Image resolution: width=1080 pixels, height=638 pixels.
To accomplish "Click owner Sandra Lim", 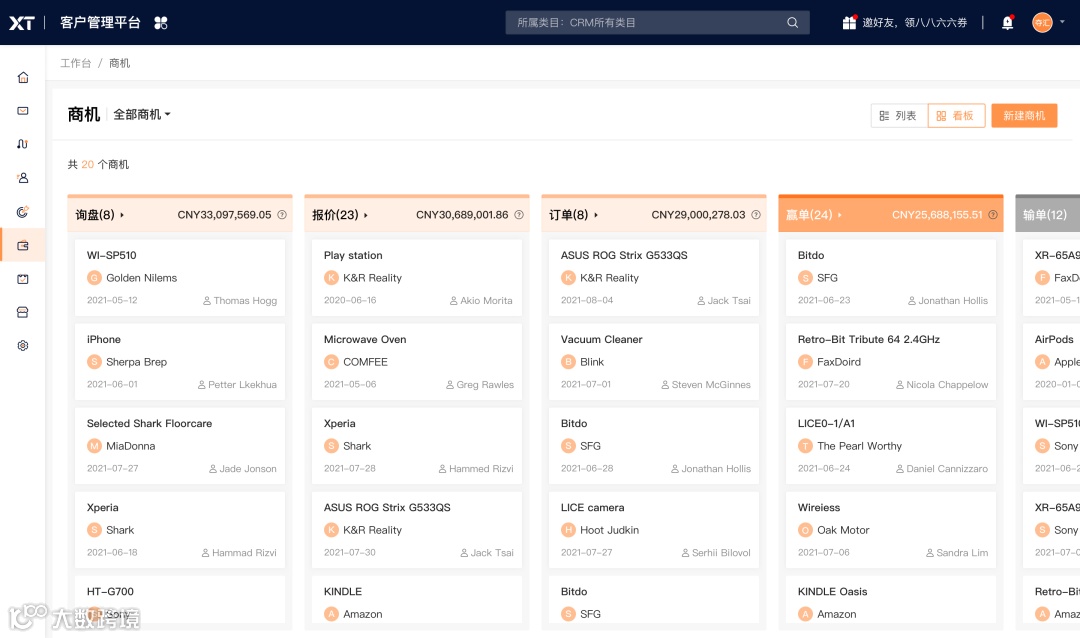I will [957, 553].
